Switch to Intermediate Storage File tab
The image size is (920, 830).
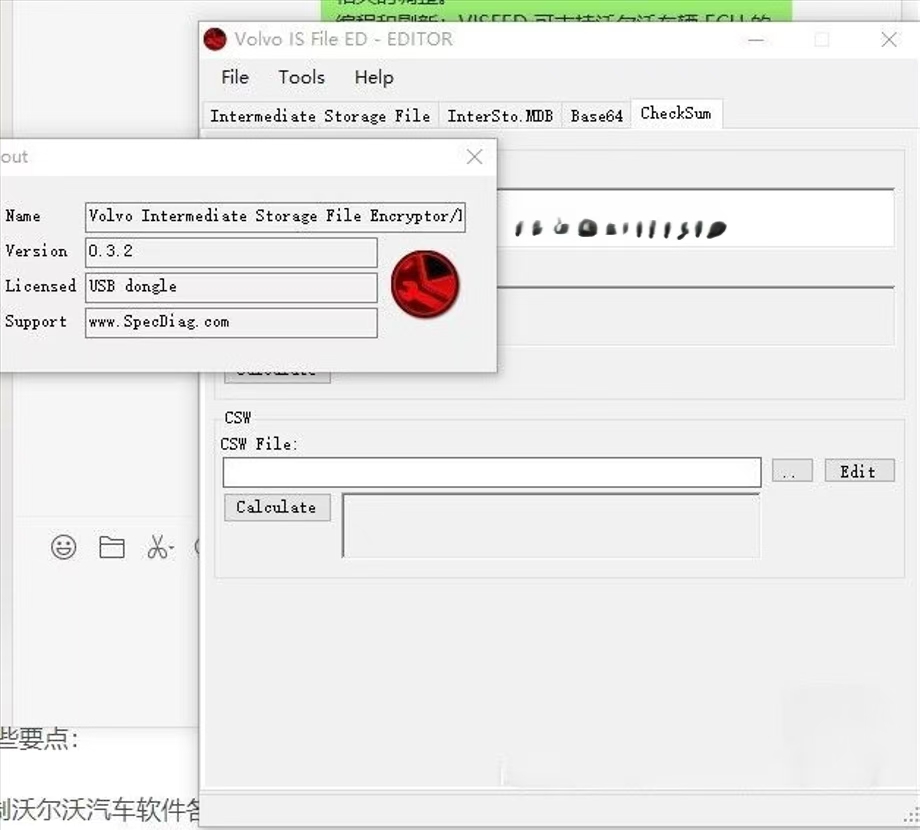pyautogui.click(x=320, y=116)
